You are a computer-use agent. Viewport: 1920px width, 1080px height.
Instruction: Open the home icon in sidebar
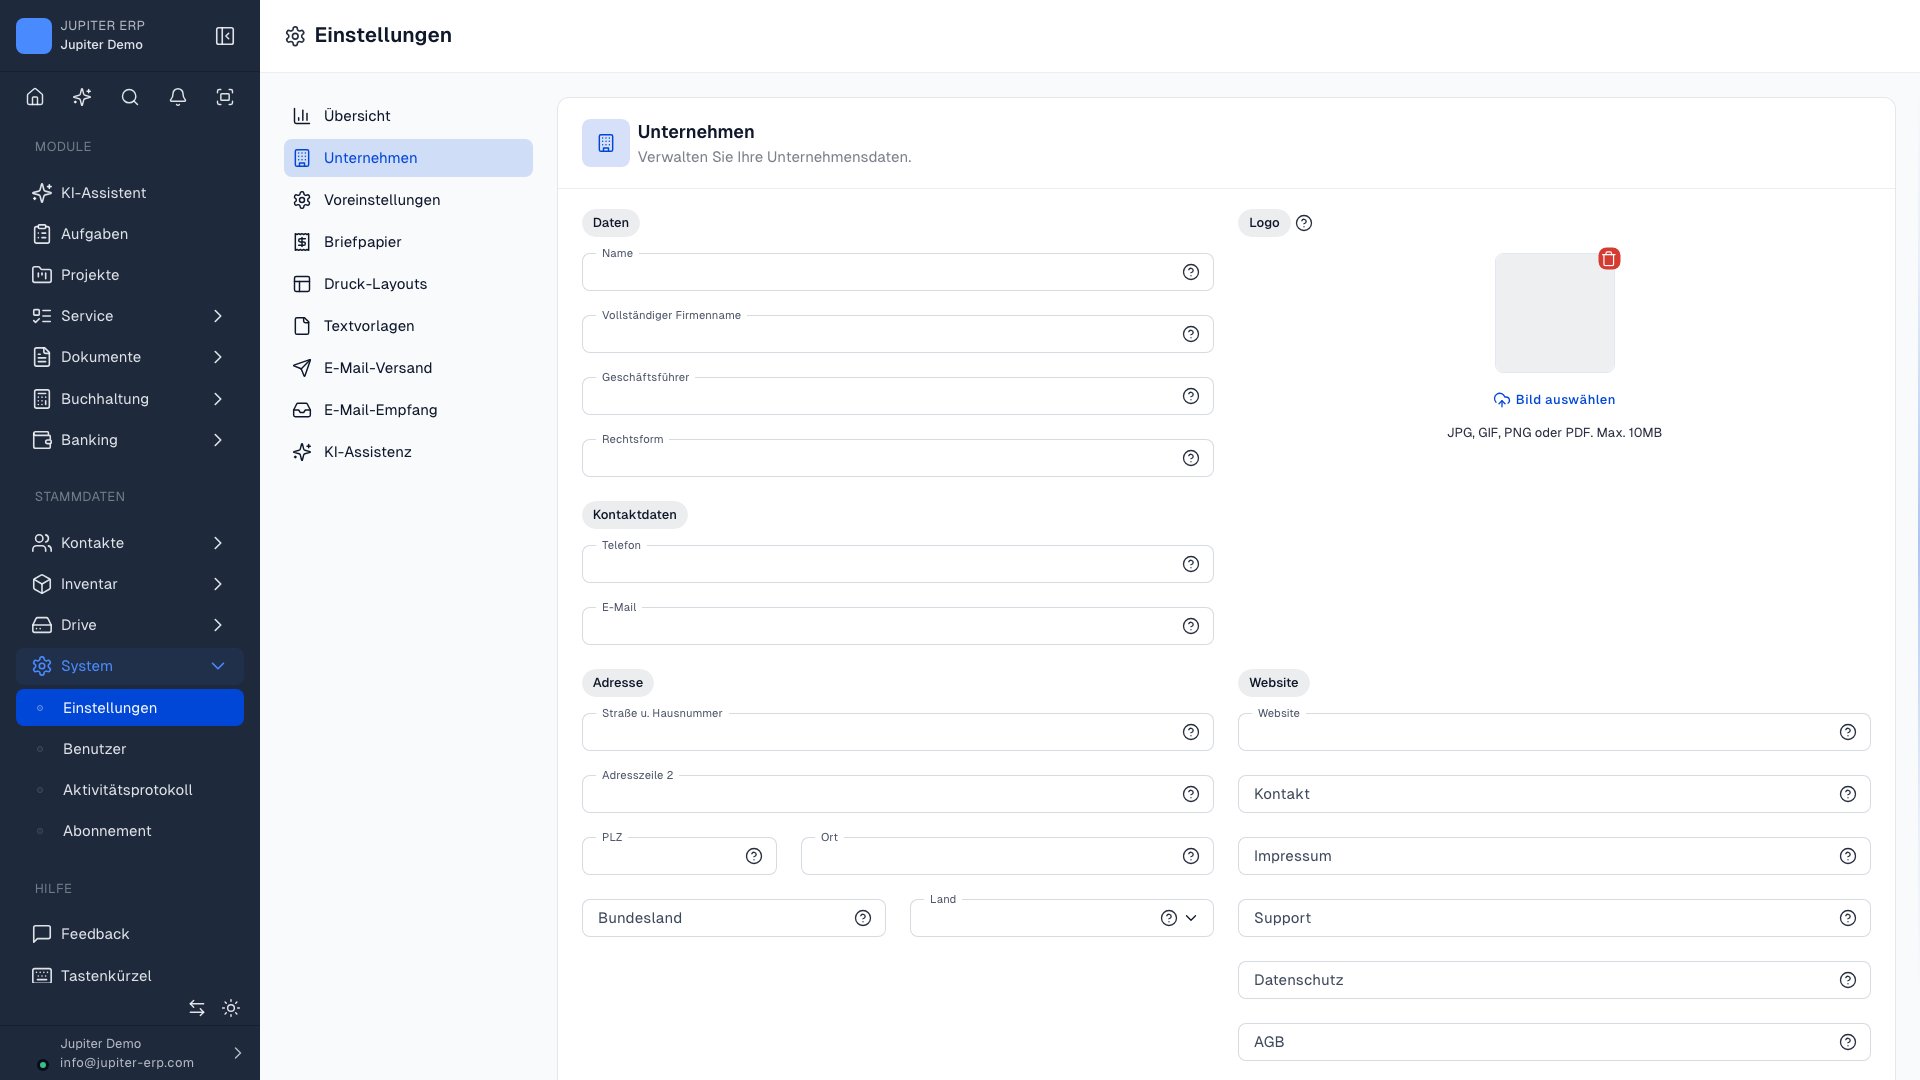click(35, 97)
